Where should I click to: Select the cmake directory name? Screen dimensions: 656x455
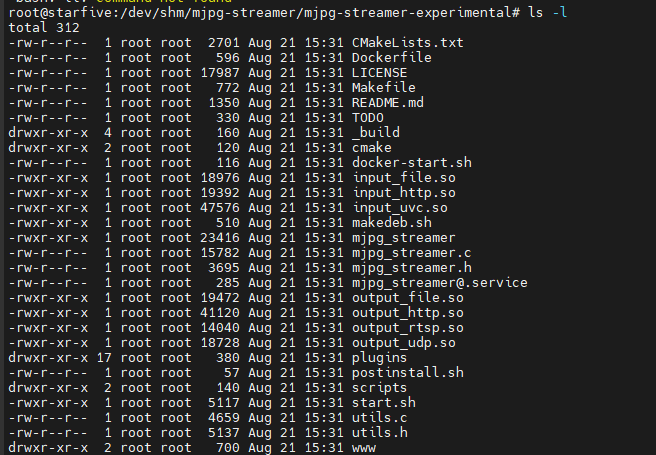pyautogui.click(x=372, y=147)
